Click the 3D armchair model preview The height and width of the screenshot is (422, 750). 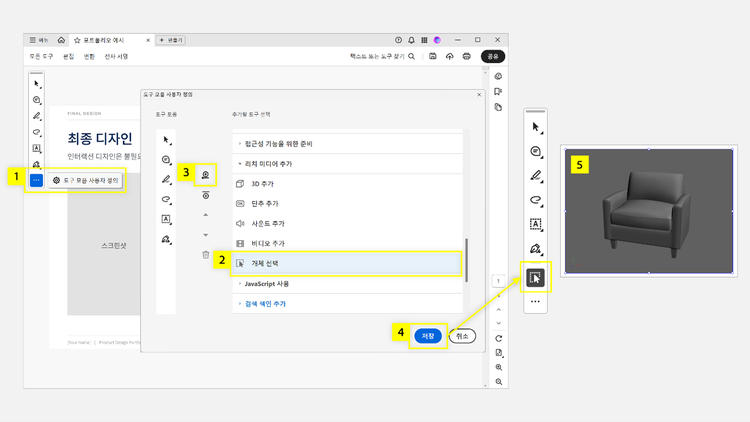pyautogui.click(x=649, y=211)
